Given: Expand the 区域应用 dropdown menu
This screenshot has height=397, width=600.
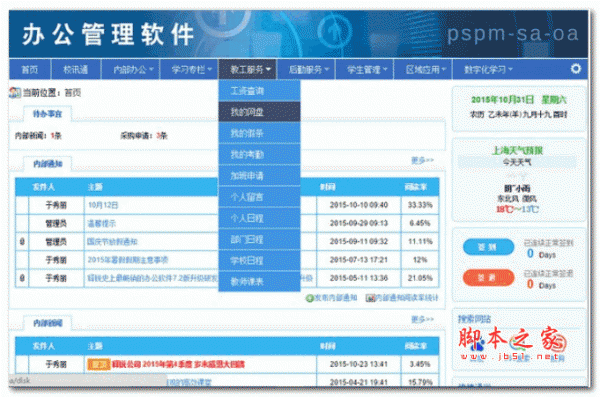Looking at the screenshot, I should point(424,69).
